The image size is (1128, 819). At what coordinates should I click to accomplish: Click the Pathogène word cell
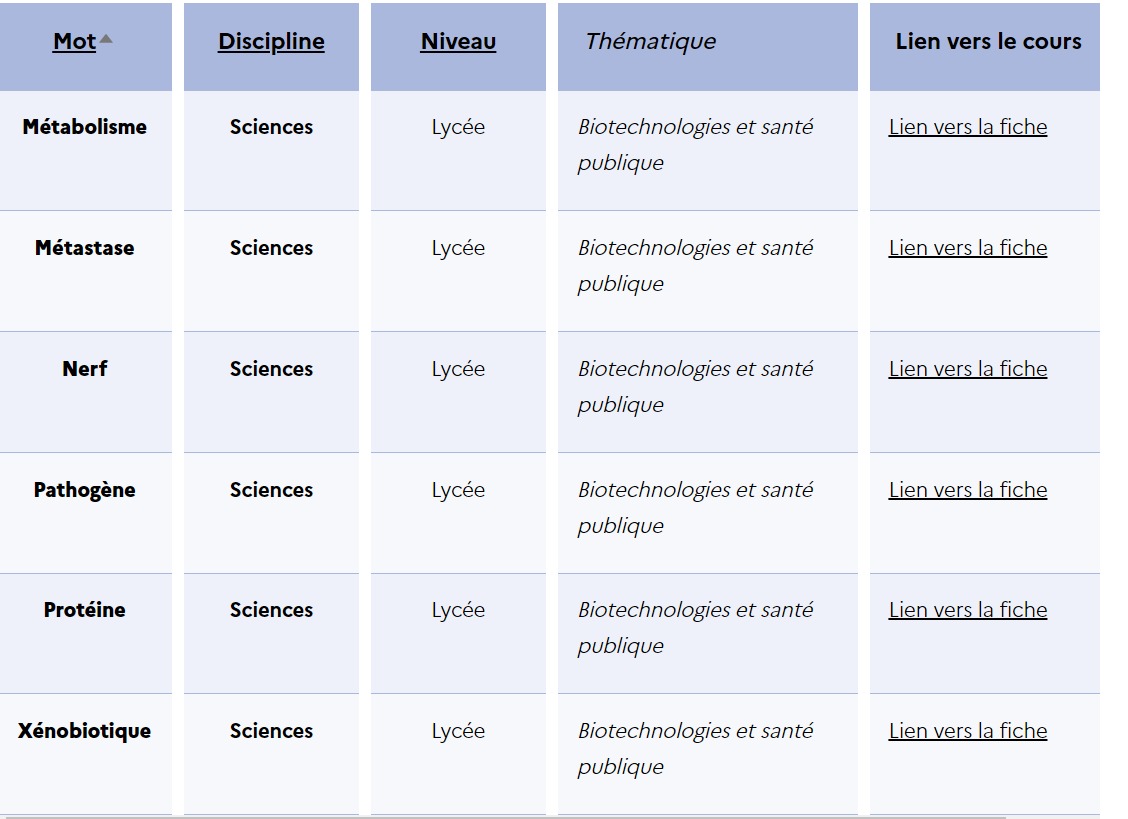pos(85,490)
